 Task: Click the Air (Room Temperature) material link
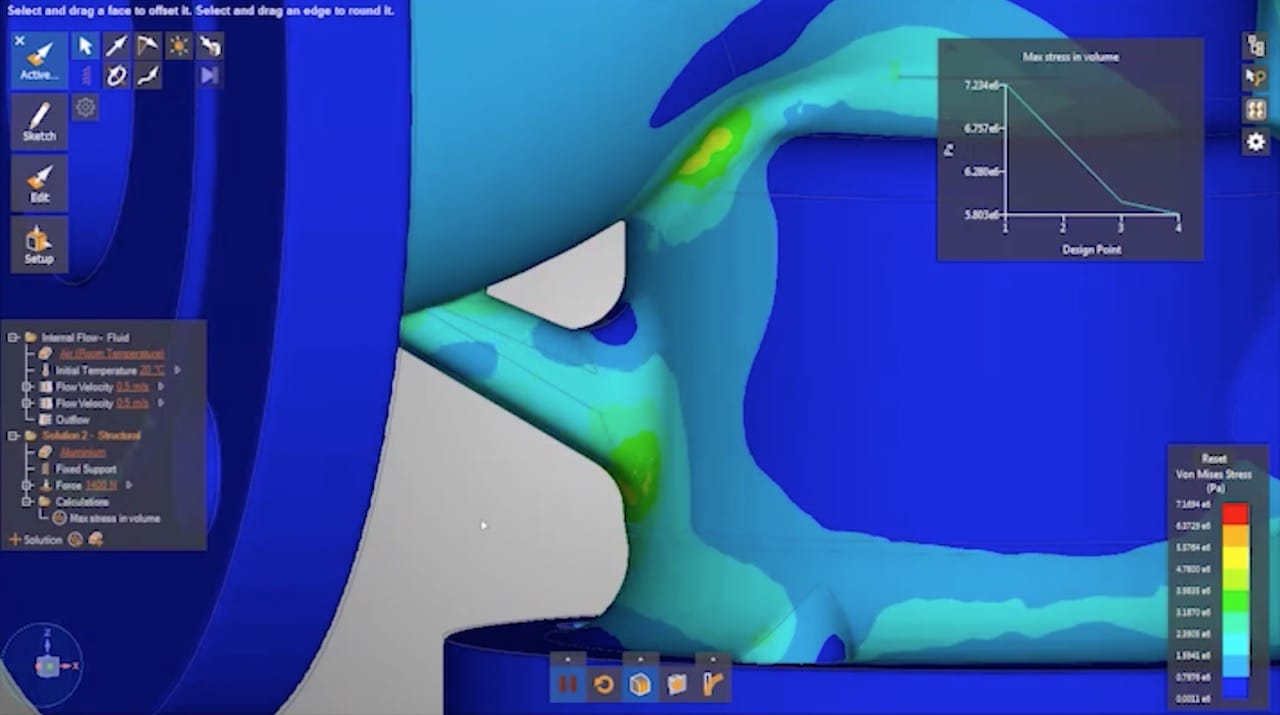[111, 354]
